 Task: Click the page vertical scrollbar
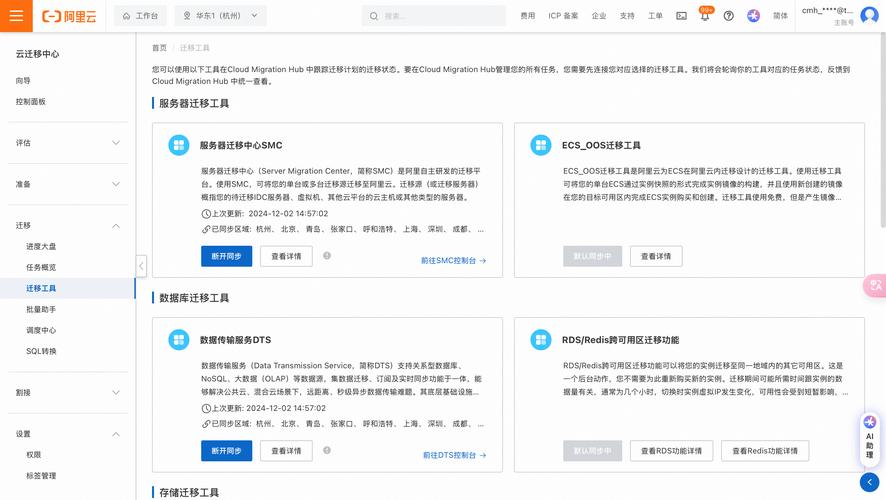(883, 130)
